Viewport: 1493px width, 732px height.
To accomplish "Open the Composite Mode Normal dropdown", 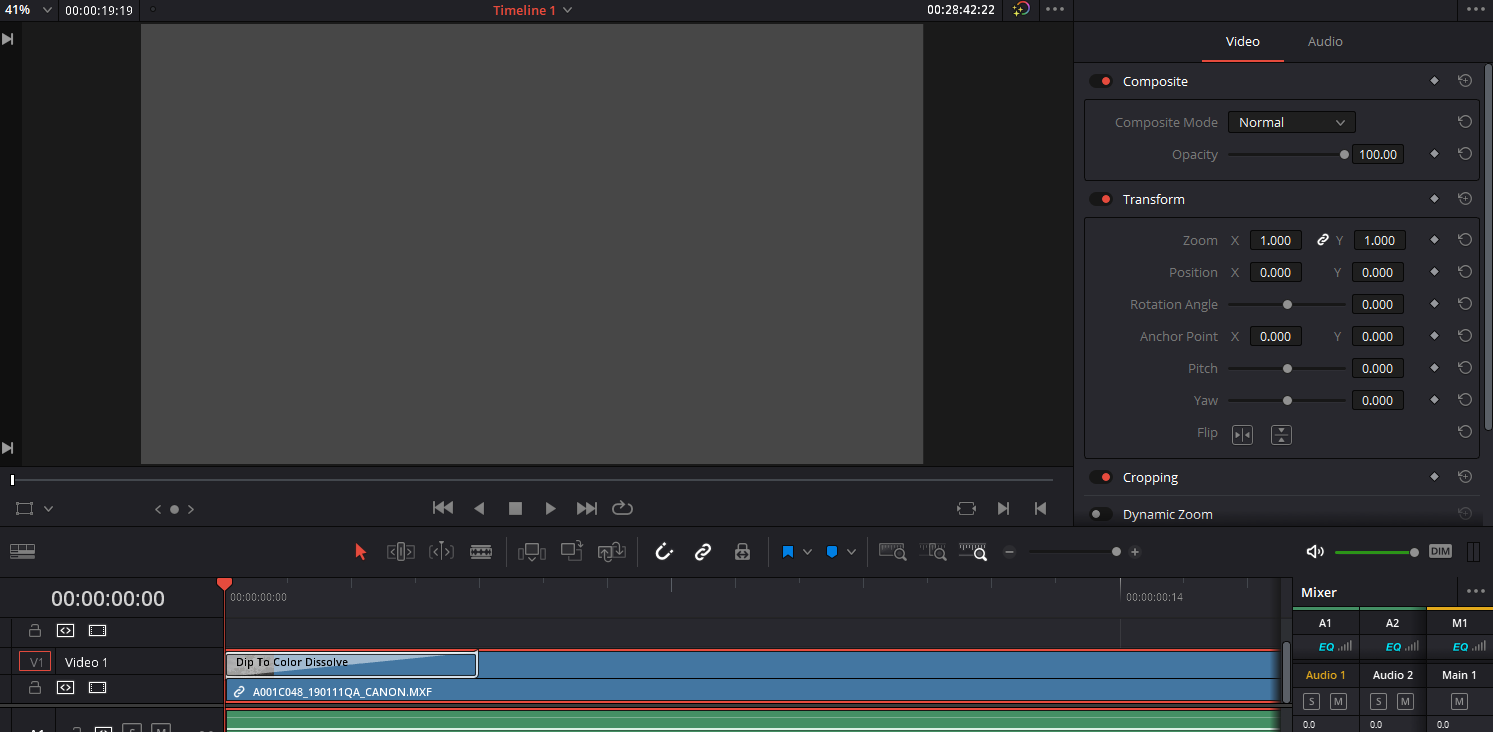I will coord(1291,122).
